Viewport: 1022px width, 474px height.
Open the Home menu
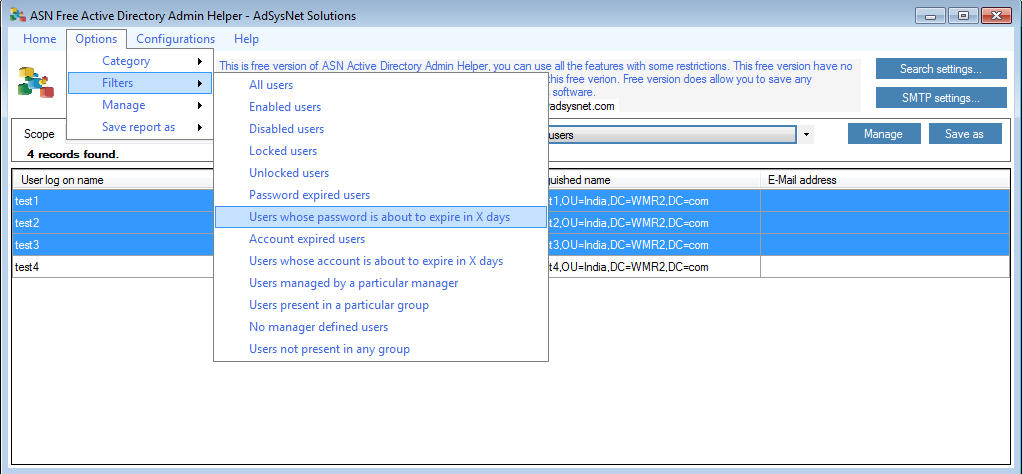[40, 39]
